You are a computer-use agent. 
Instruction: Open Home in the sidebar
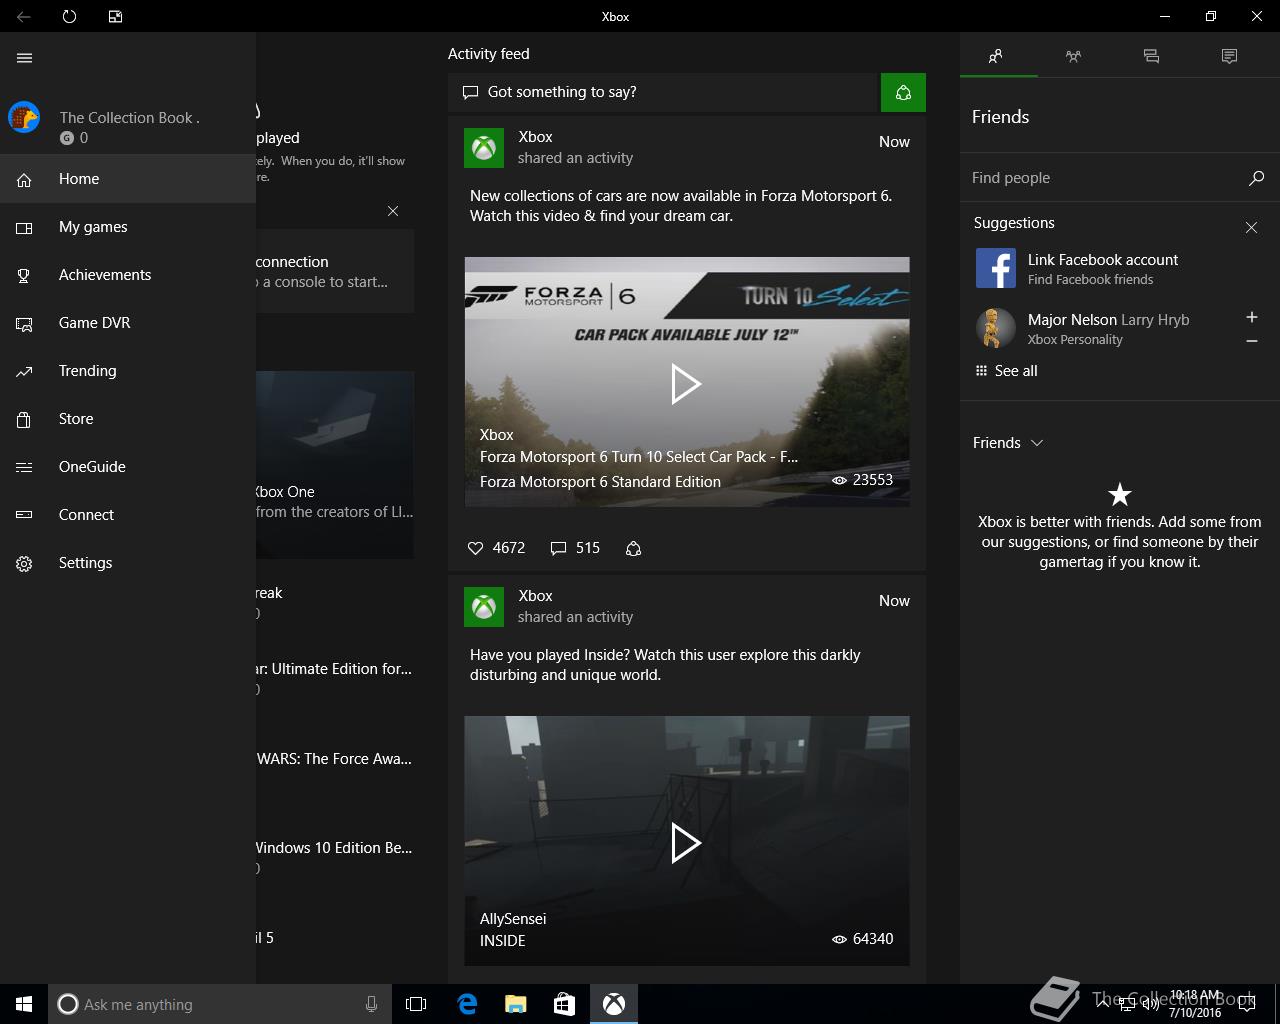click(x=128, y=179)
